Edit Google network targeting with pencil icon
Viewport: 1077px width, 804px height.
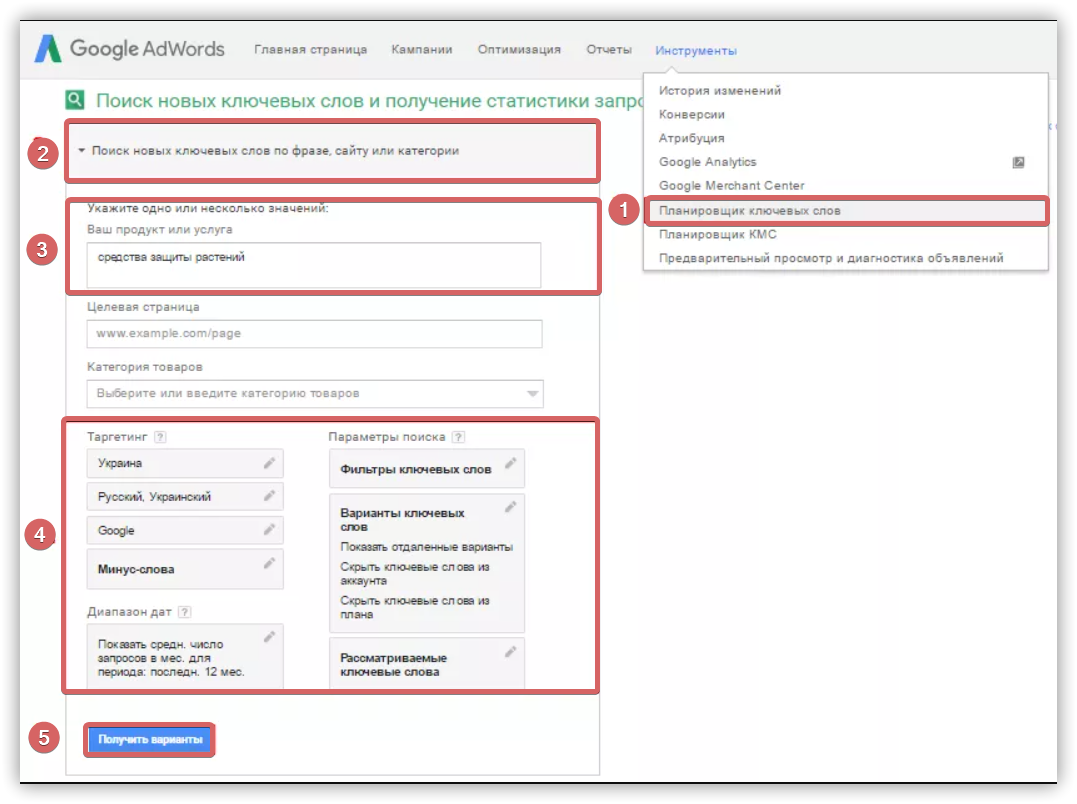(269, 529)
